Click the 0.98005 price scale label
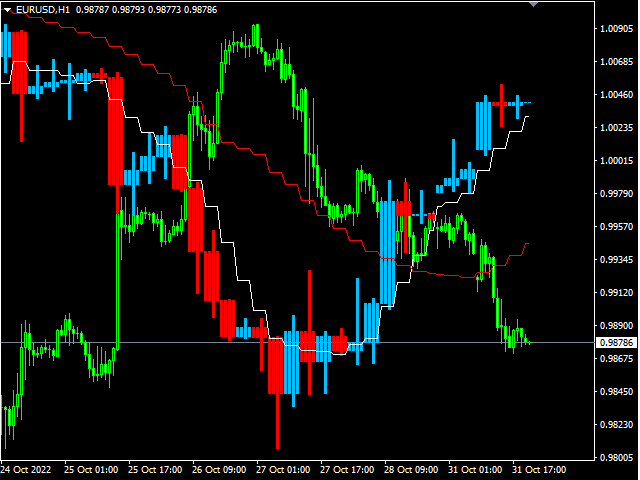The image size is (640, 480). (616, 458)
